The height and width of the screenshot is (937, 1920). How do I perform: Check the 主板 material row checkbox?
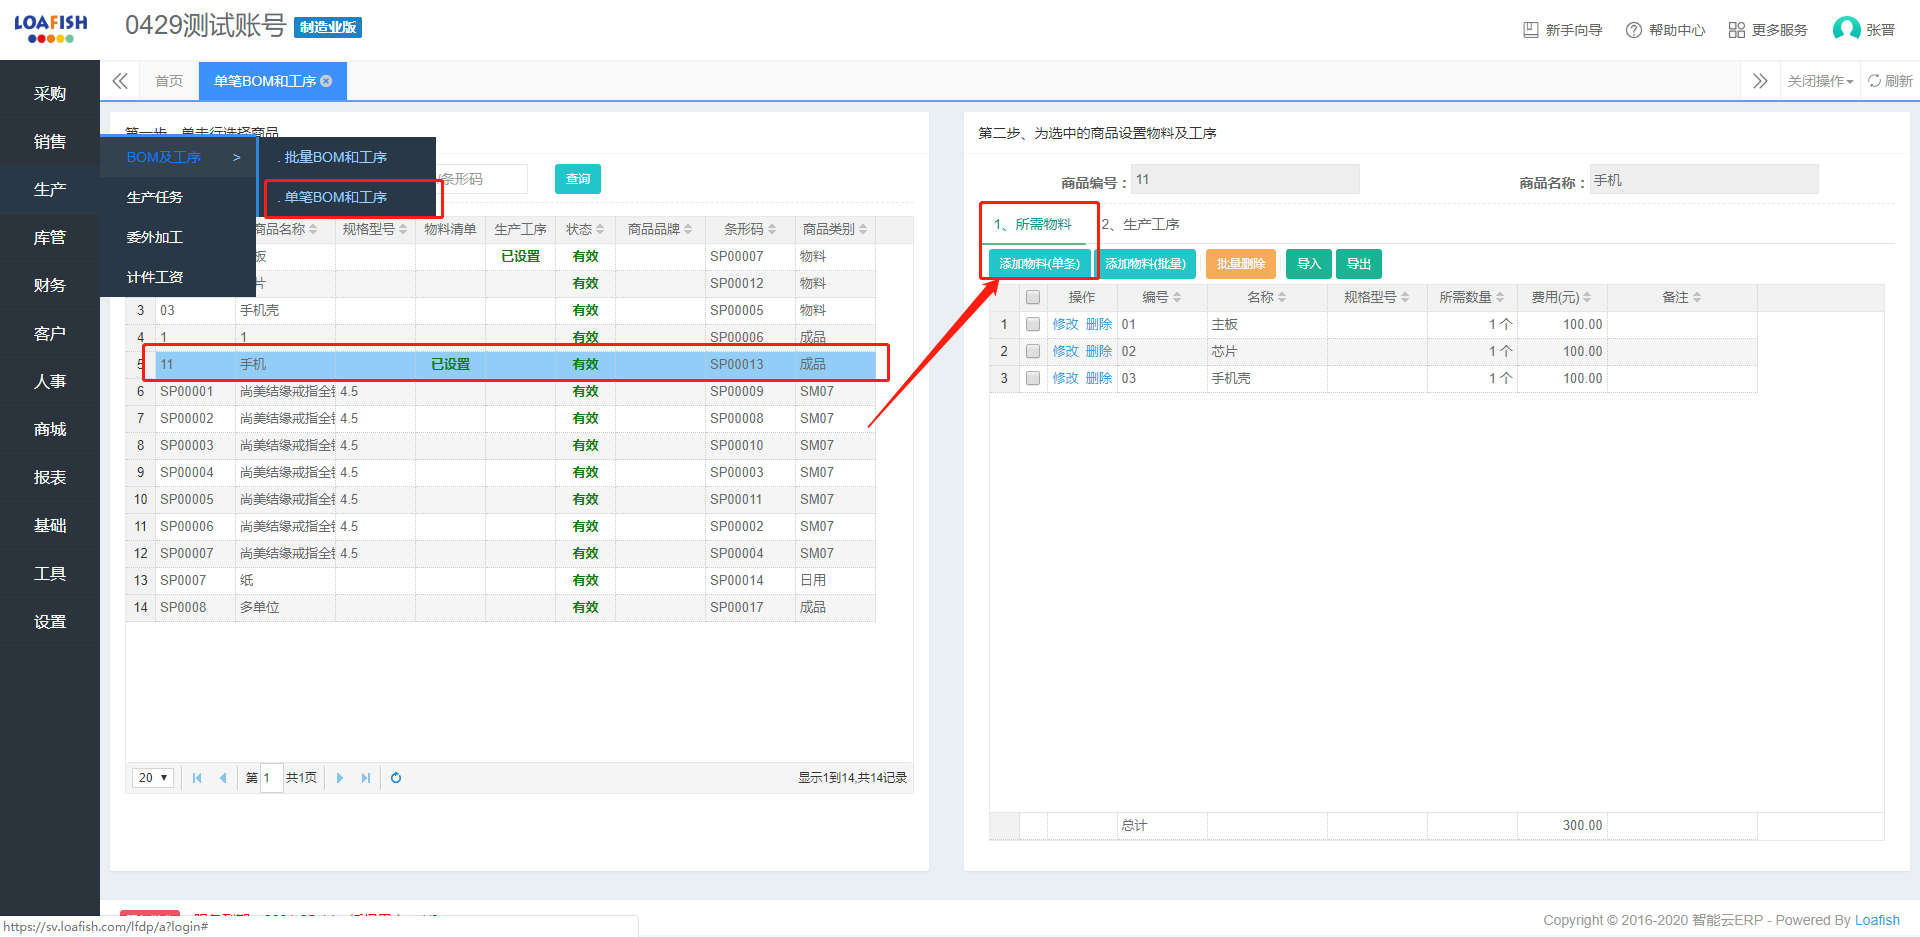[x=1033, y=324]
